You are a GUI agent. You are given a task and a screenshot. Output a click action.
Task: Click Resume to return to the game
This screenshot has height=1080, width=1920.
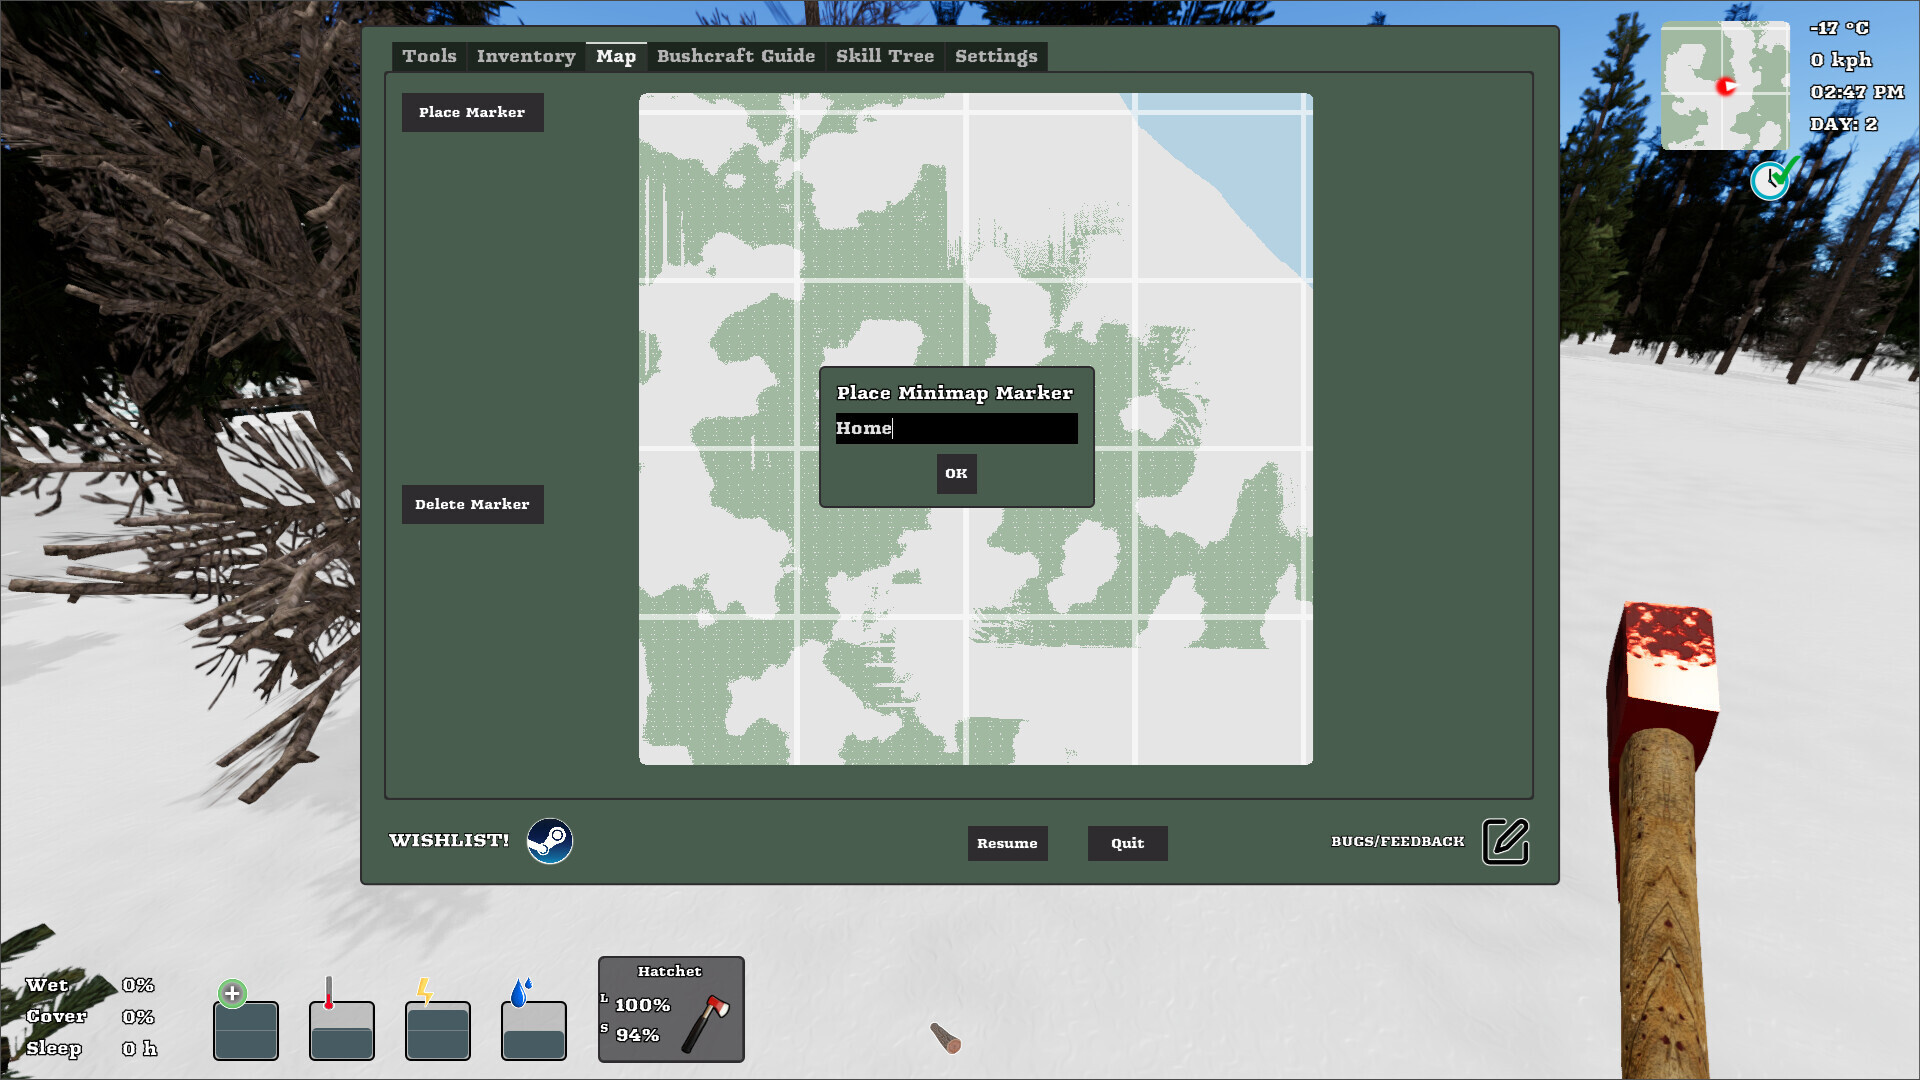(x=1007, y=843)
